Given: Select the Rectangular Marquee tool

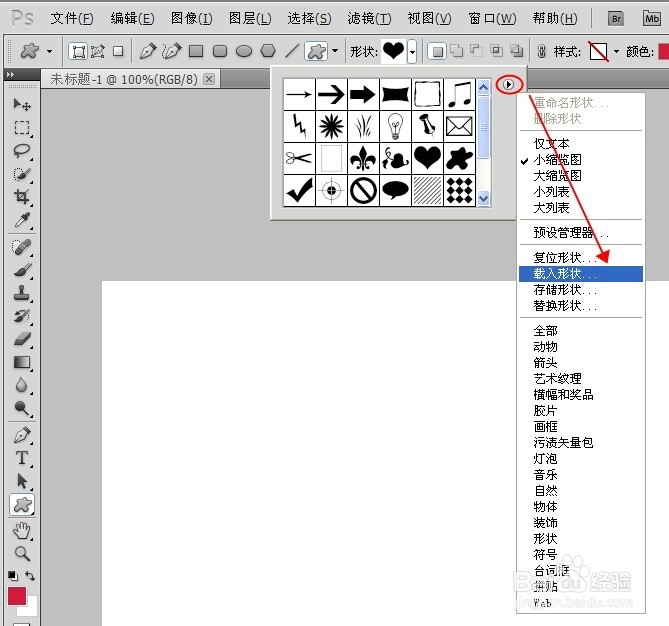Looking at the screenshot, I should click(x=21, y=128).
